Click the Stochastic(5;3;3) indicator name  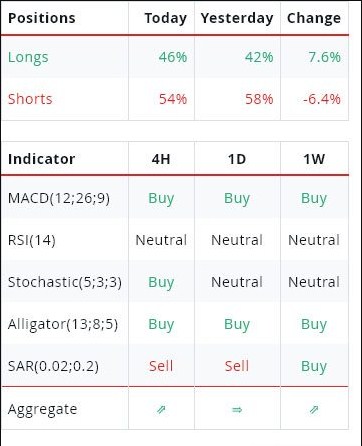pos(65,282)
